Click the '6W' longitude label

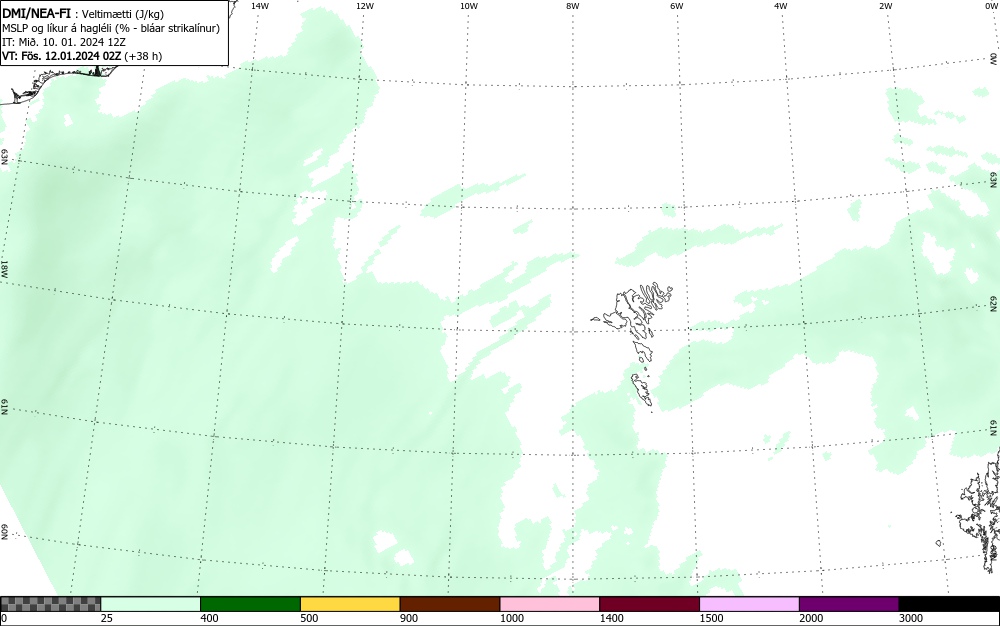[677, 6]
